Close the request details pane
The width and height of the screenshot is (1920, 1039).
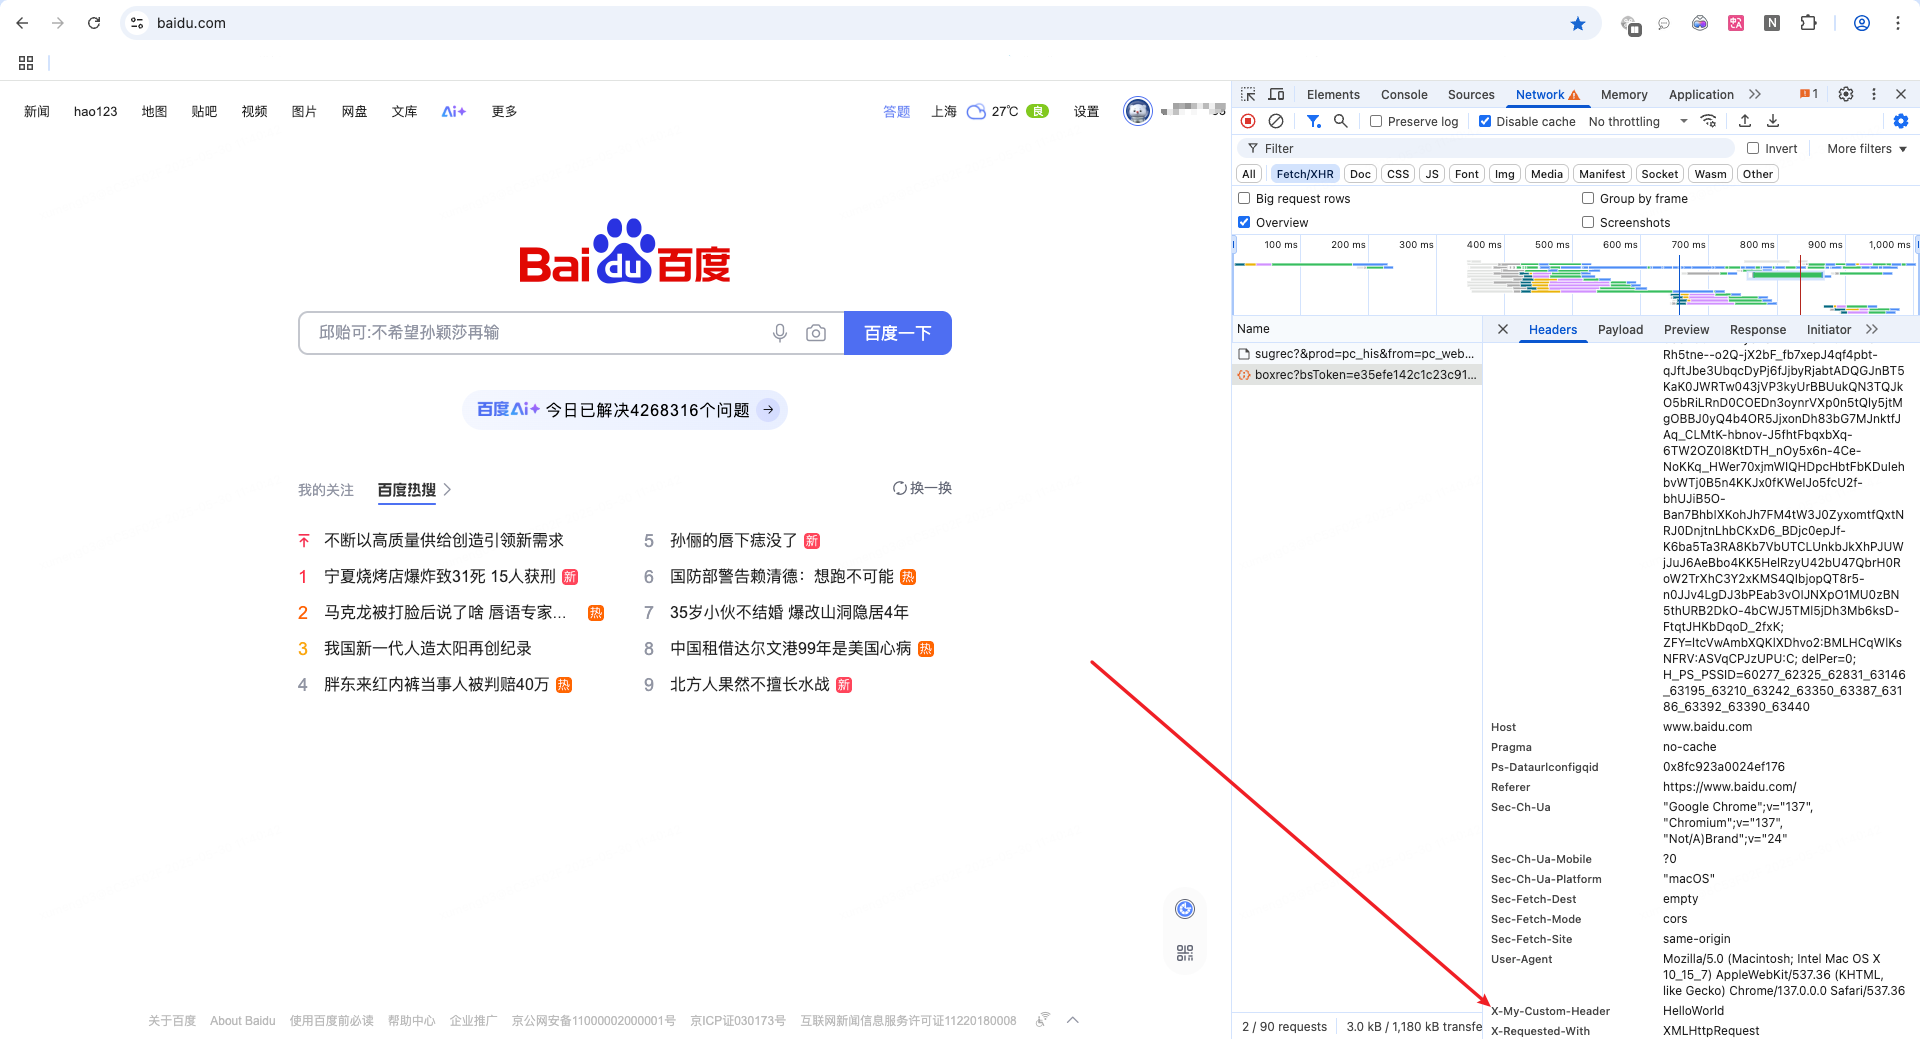tap(1503, 329)
